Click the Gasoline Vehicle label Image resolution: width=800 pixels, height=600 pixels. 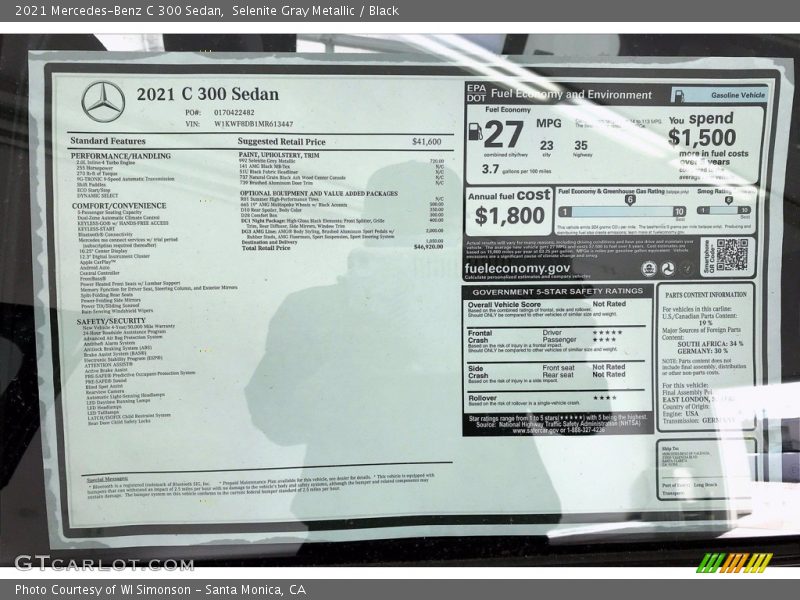[x=738, y=95]
